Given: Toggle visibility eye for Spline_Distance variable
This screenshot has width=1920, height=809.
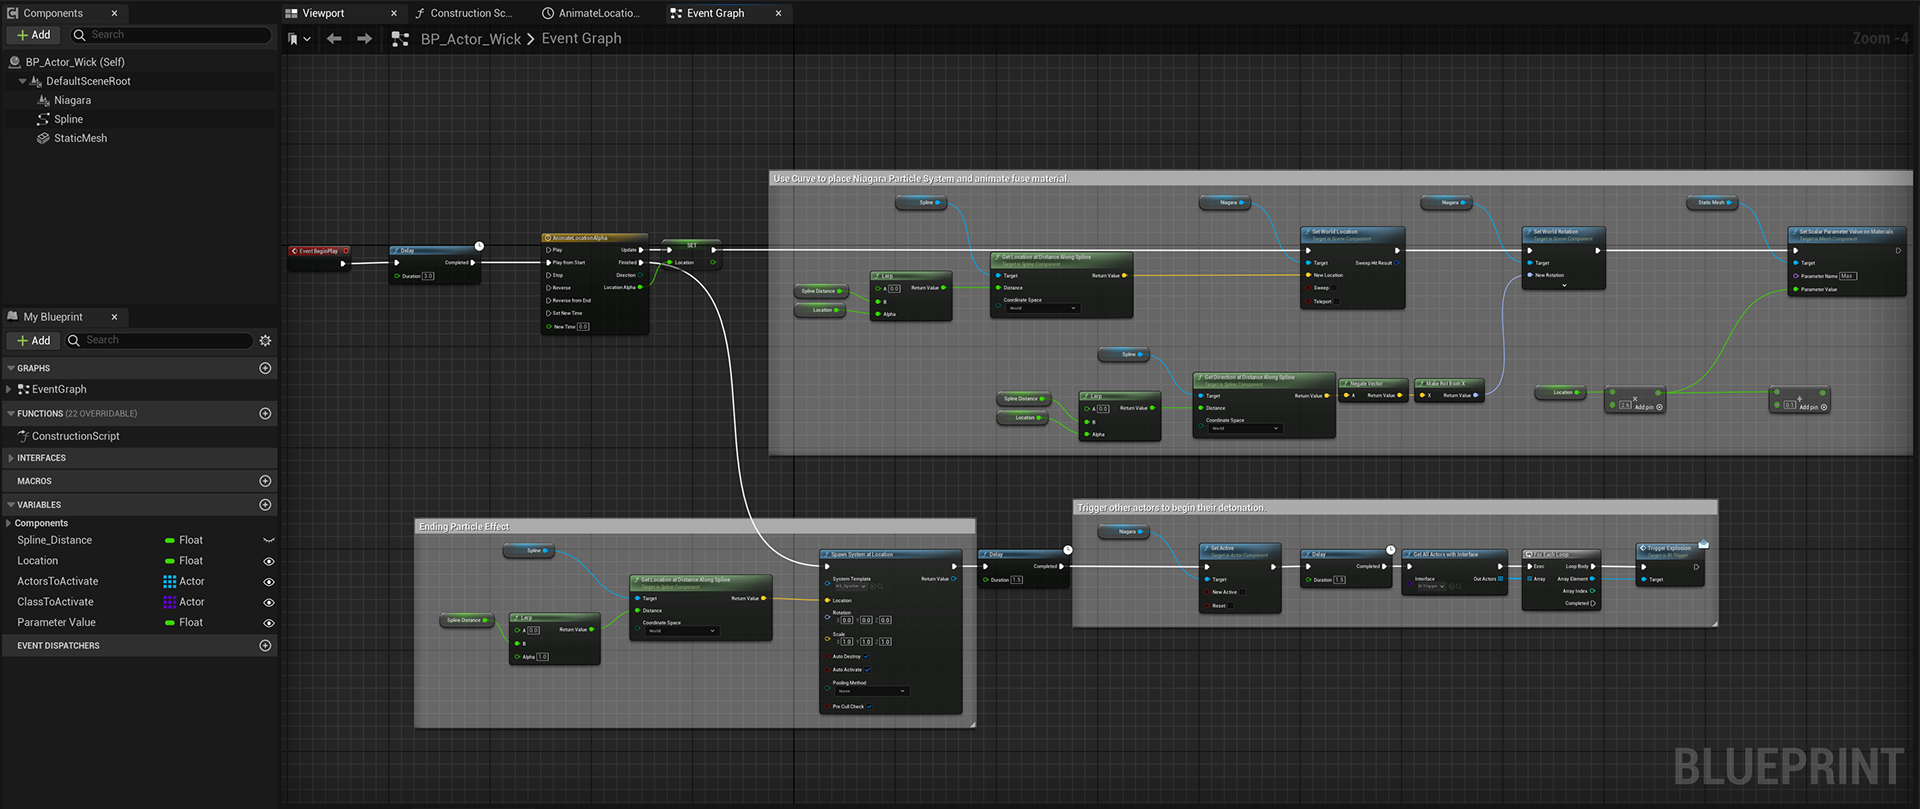Looking at the screenshot, I should [268, 540].
